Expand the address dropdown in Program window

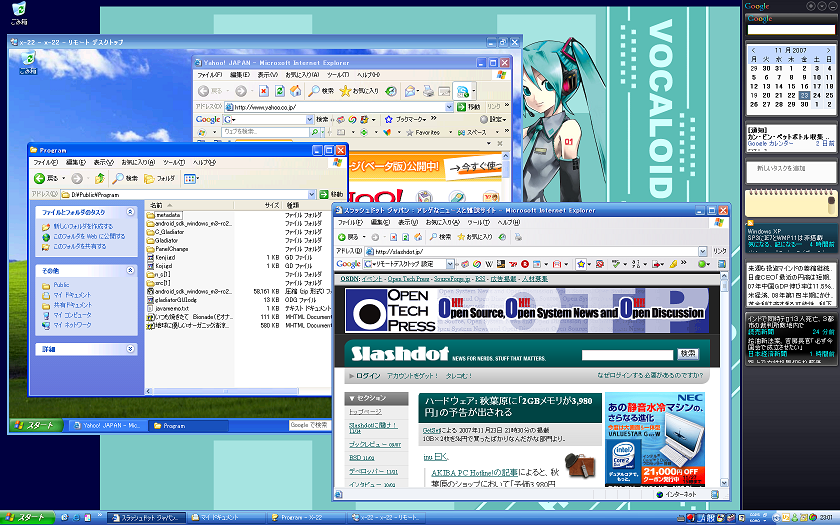coord(311,194)
